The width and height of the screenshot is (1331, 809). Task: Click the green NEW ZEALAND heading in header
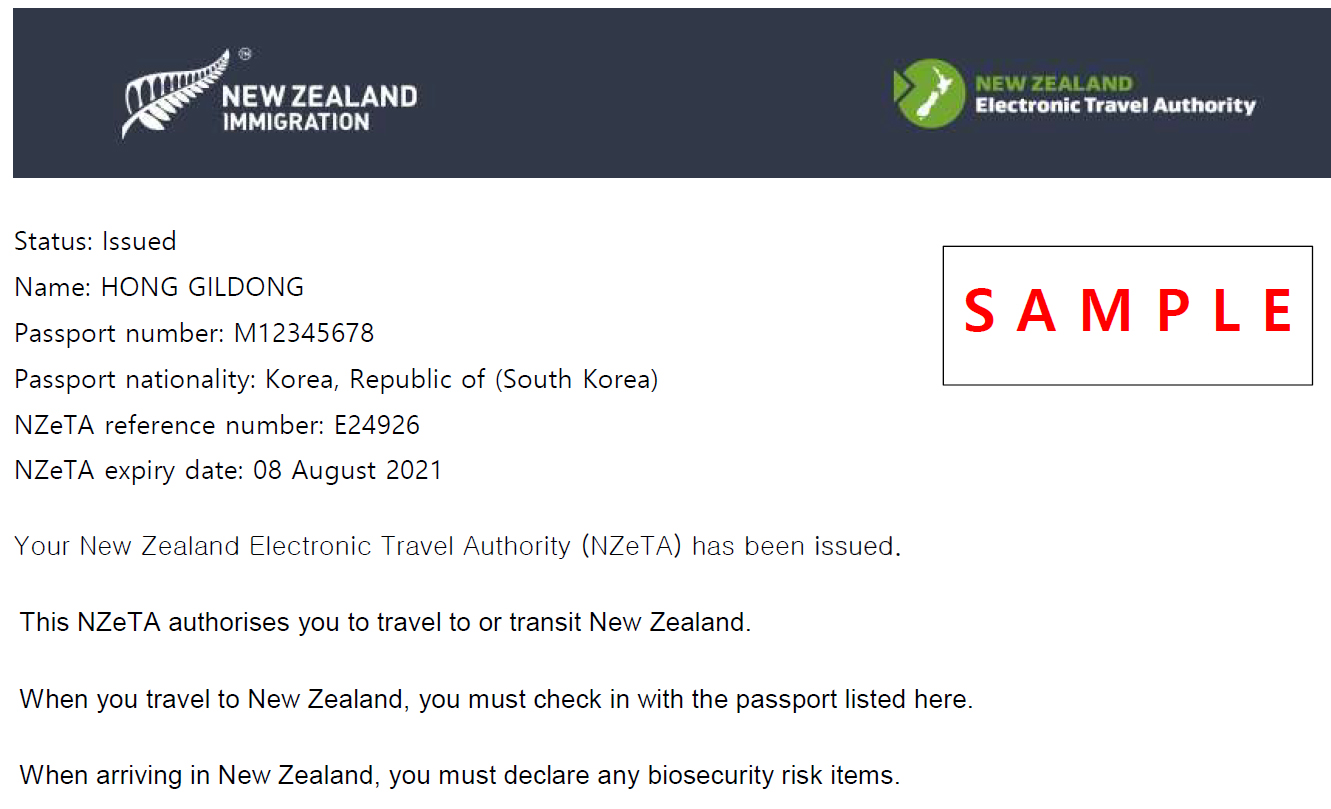tap(1054, 83)
